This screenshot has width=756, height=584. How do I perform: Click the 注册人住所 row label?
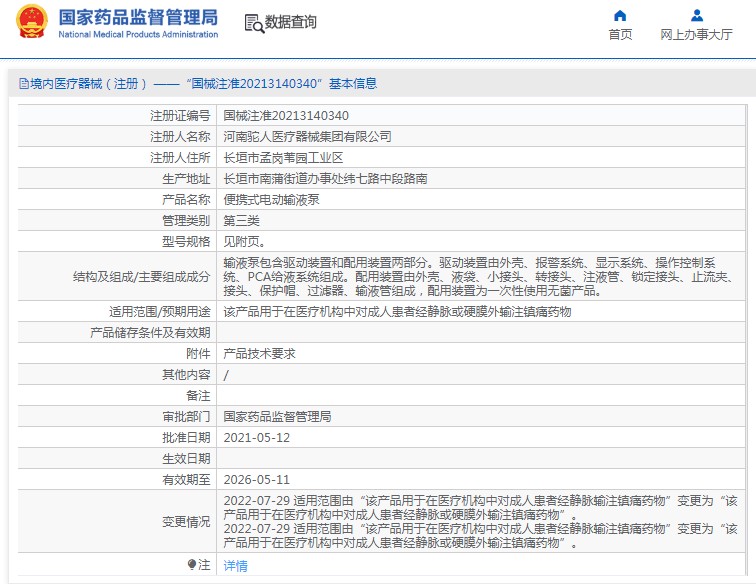click(180, 158)
